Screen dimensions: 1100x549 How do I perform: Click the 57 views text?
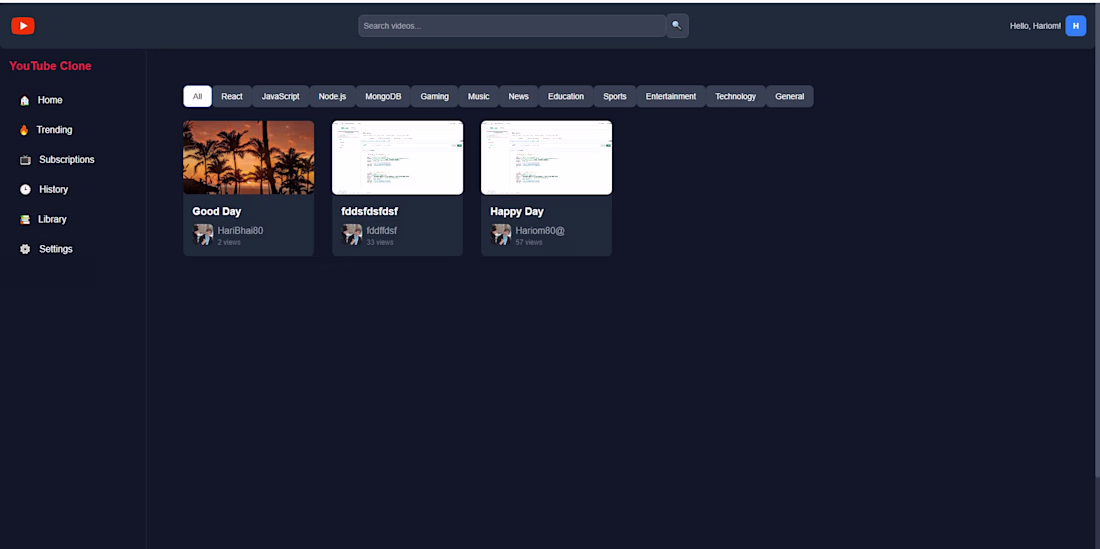pos(529,242)
